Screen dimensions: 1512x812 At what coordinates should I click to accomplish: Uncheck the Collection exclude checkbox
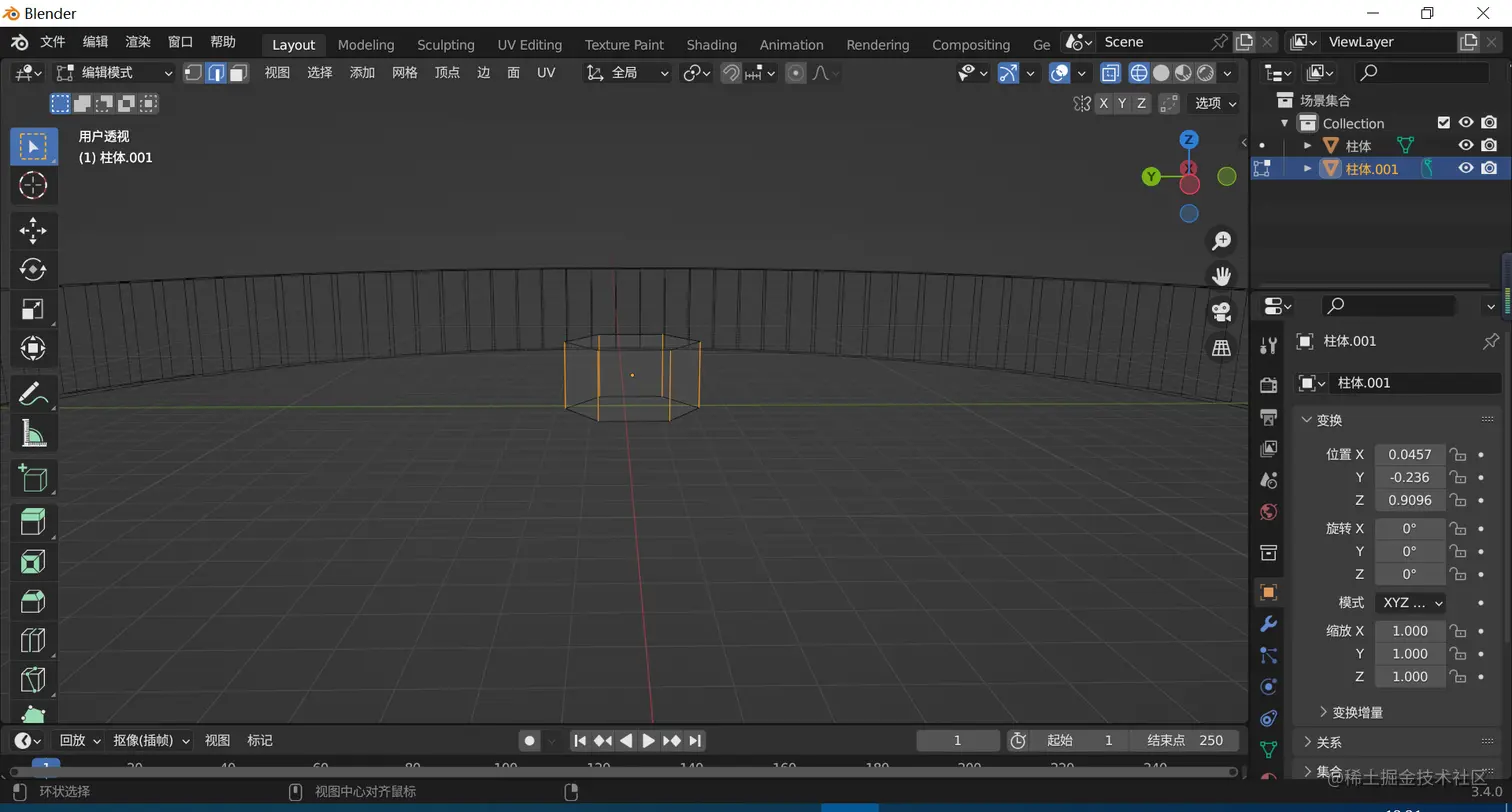1443,122
